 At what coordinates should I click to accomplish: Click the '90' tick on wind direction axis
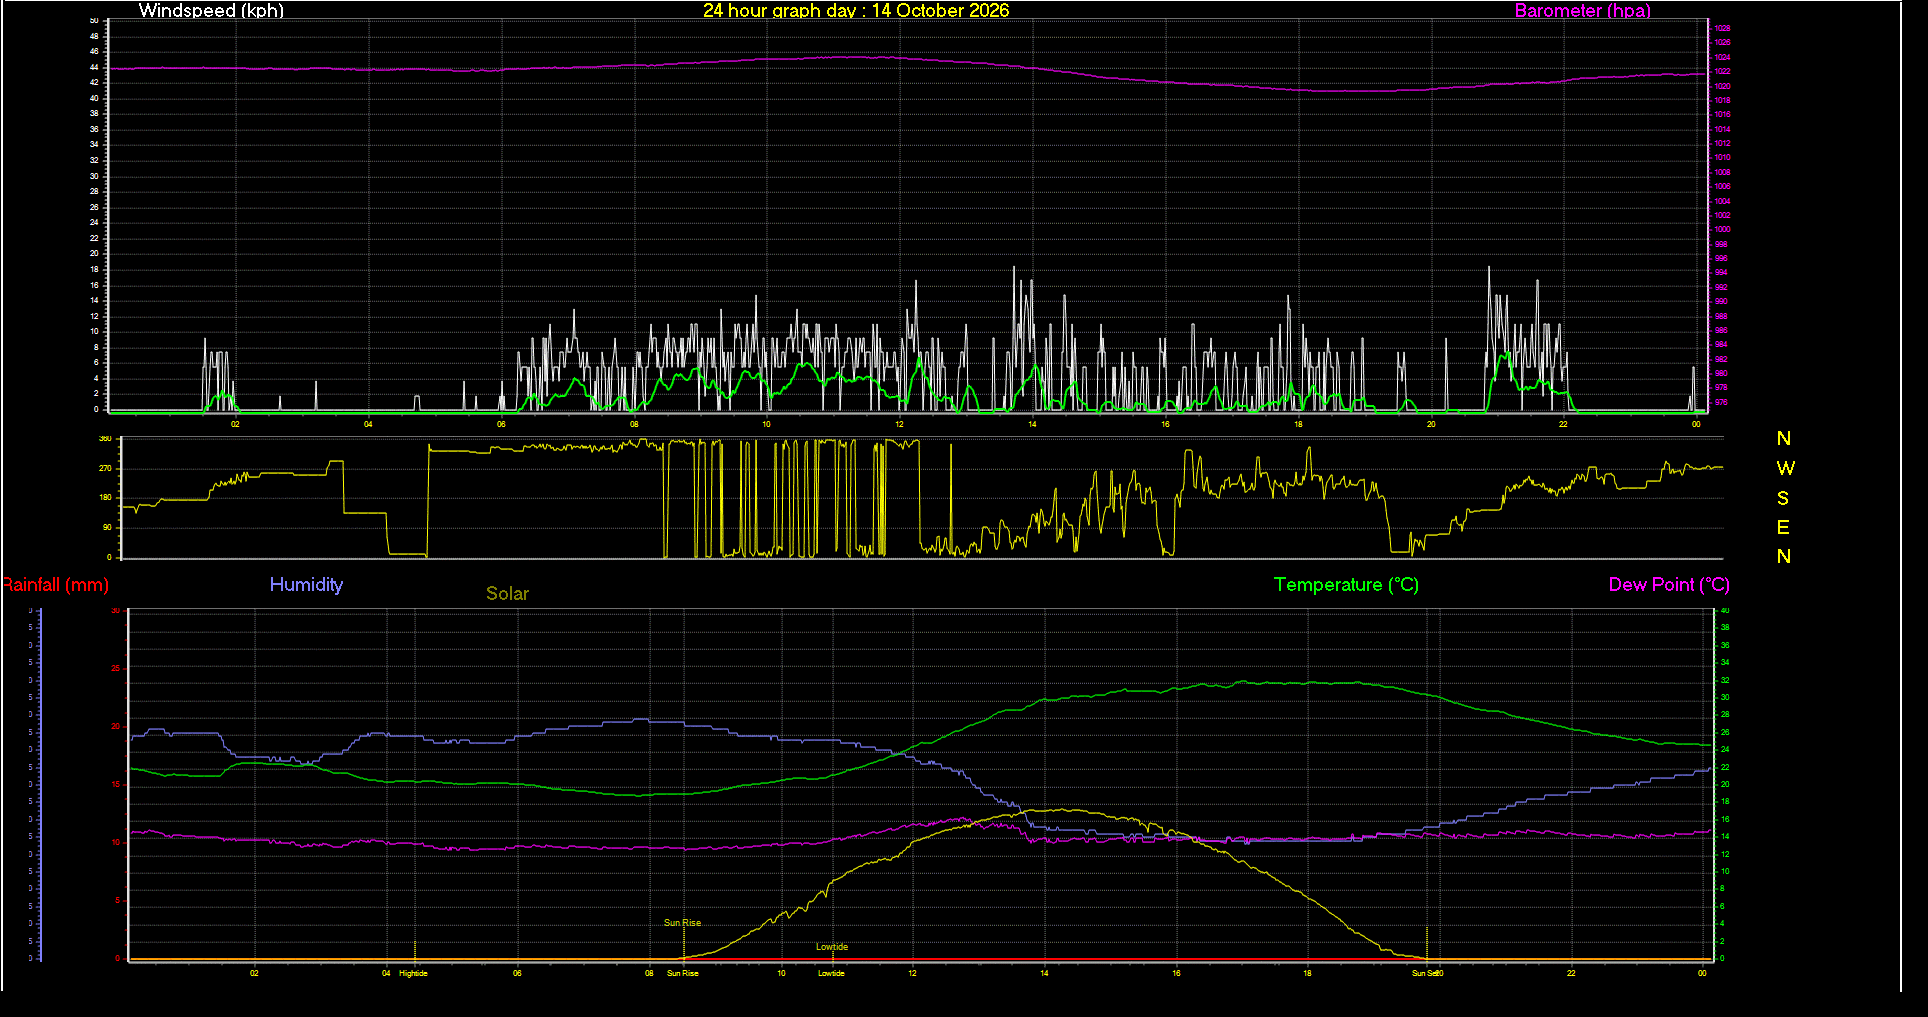pyautogui.click(x=107, y=528)
